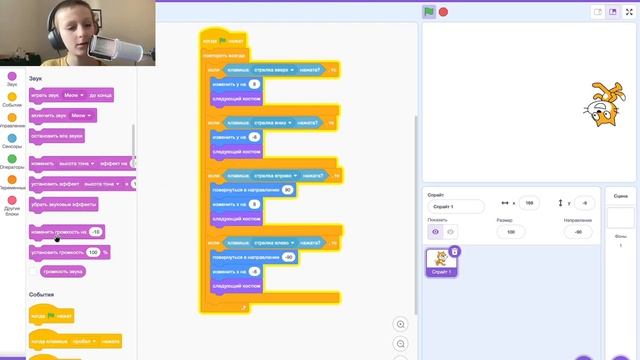Screen dimensions: 640x360
Task: Open key dropdown in 'когда клавиша пробел' block
Action: 84,341
